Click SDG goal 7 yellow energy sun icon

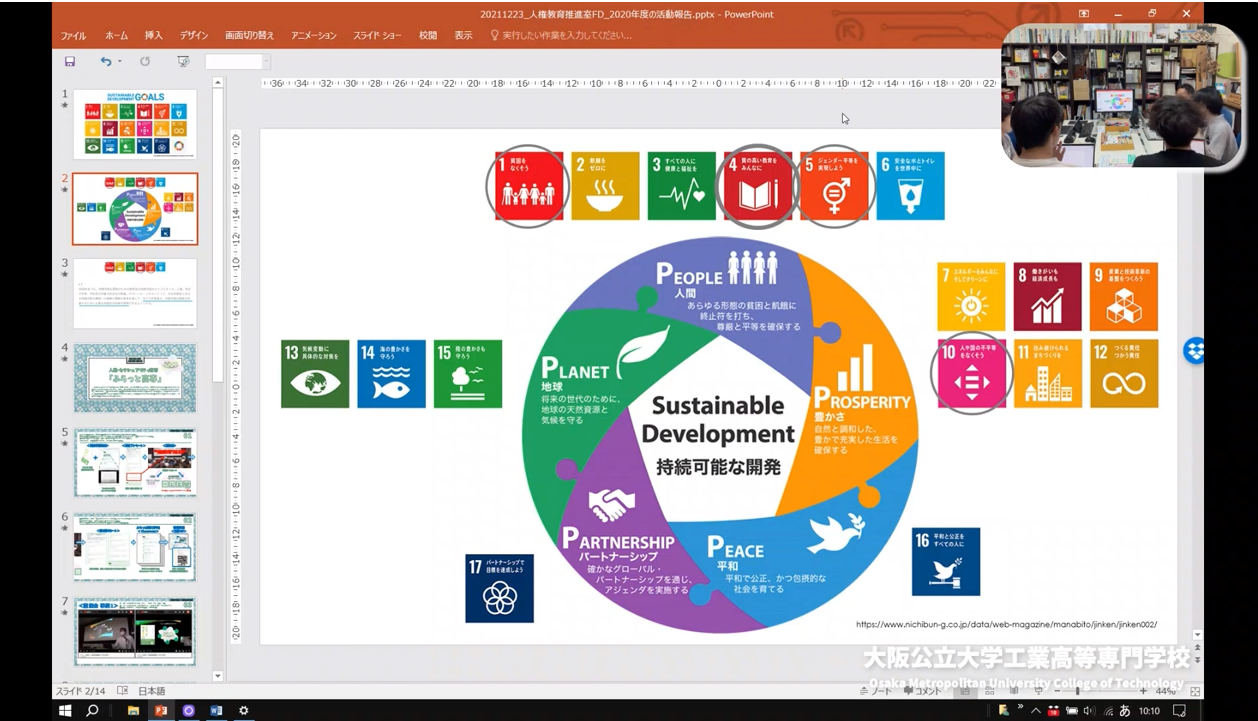(x=971, y=297)
